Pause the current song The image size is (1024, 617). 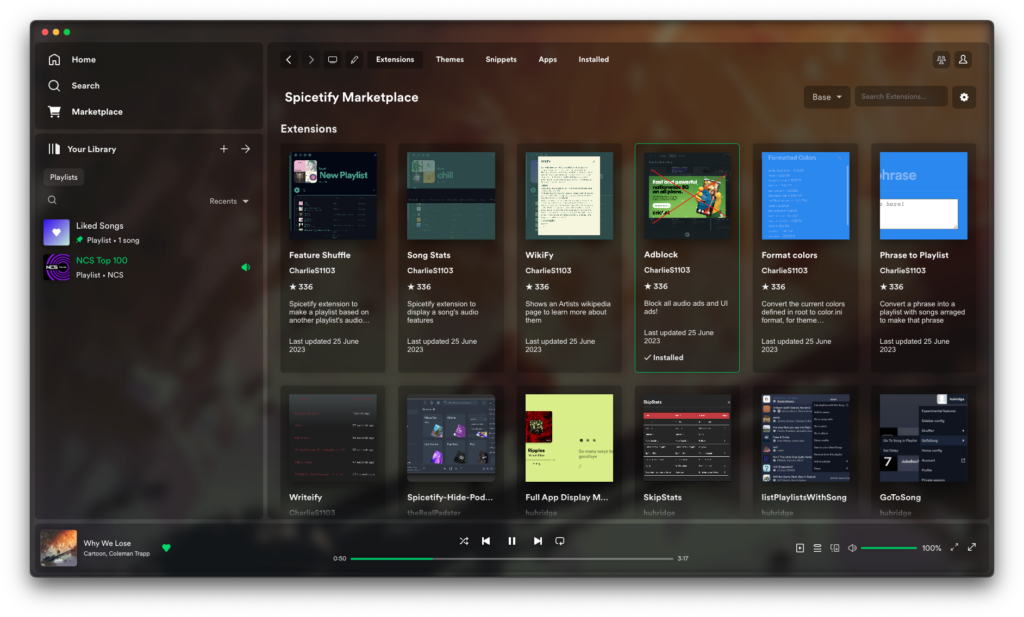coord(512,541)
